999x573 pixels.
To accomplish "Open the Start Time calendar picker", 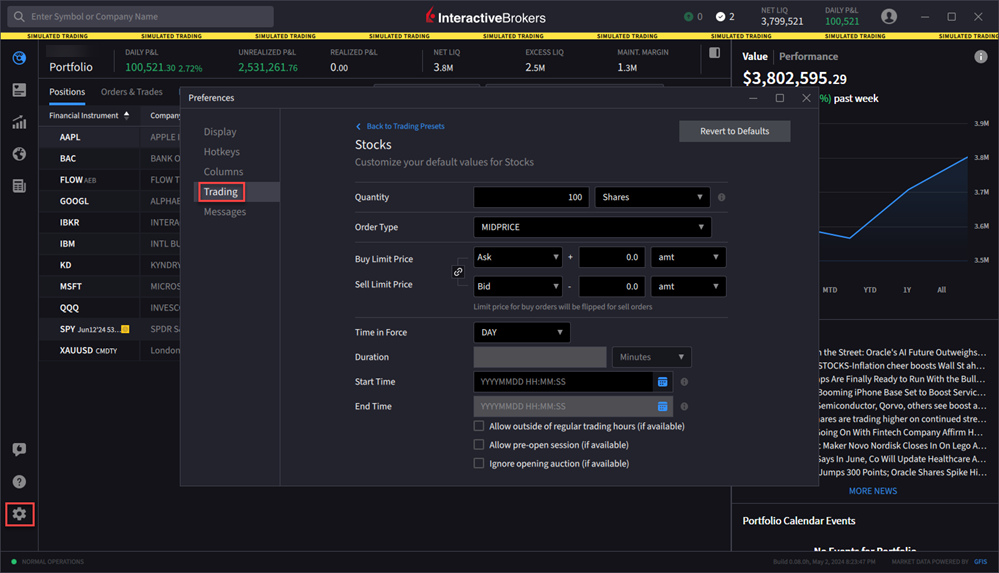I will [x=663, y=382].
